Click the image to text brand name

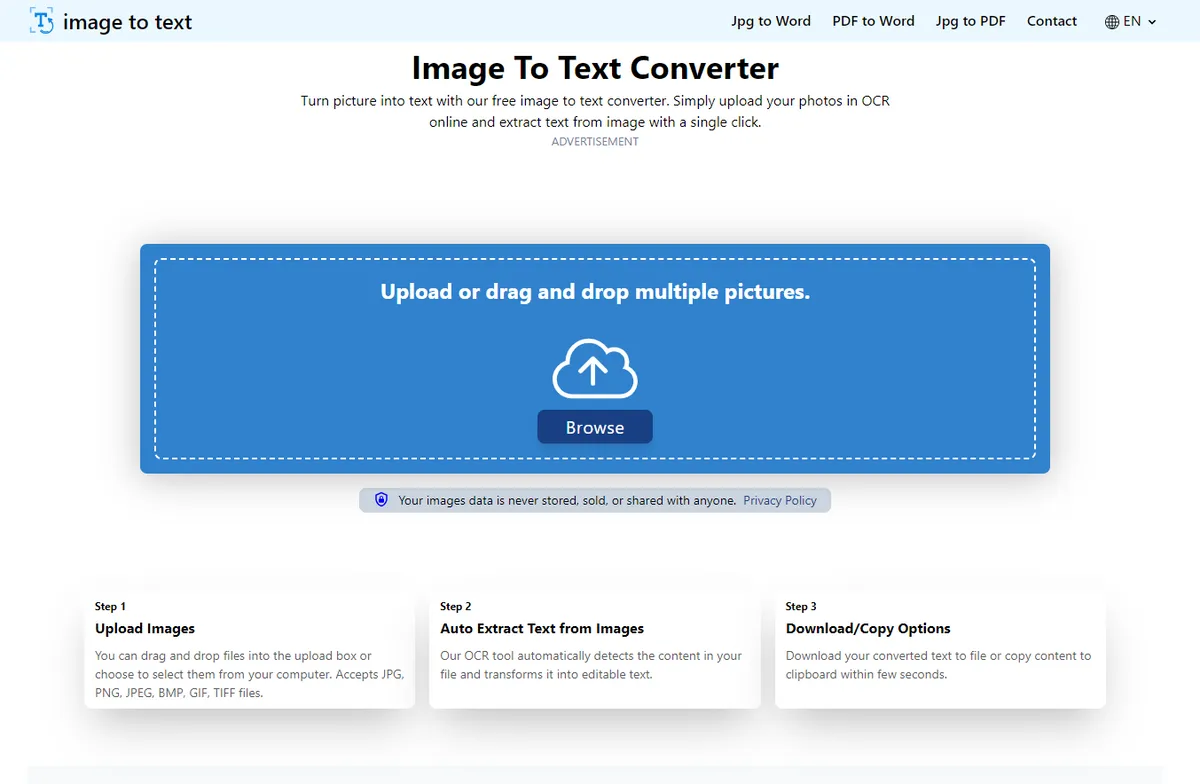click(x=127, y=21)
